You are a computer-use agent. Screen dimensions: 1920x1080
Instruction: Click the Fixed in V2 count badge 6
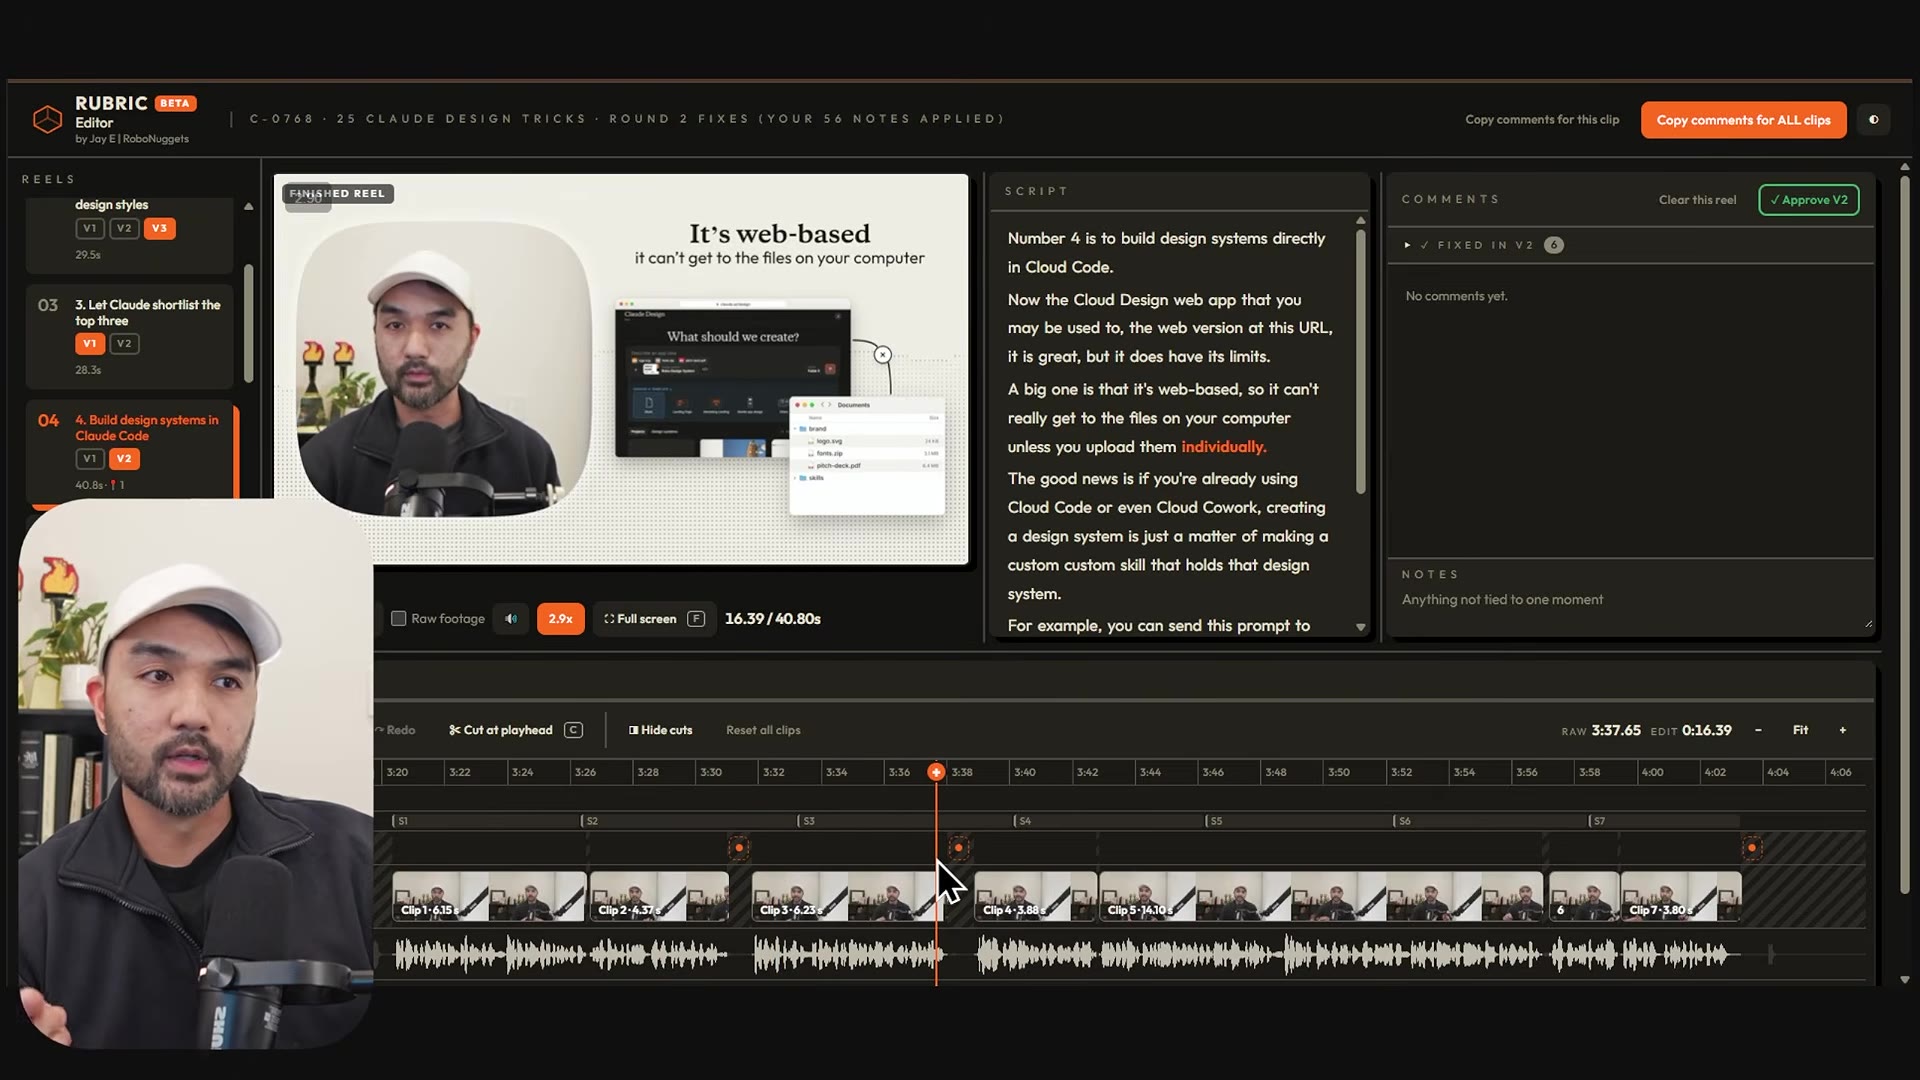pyautogui.click(x=1554, y=245)
